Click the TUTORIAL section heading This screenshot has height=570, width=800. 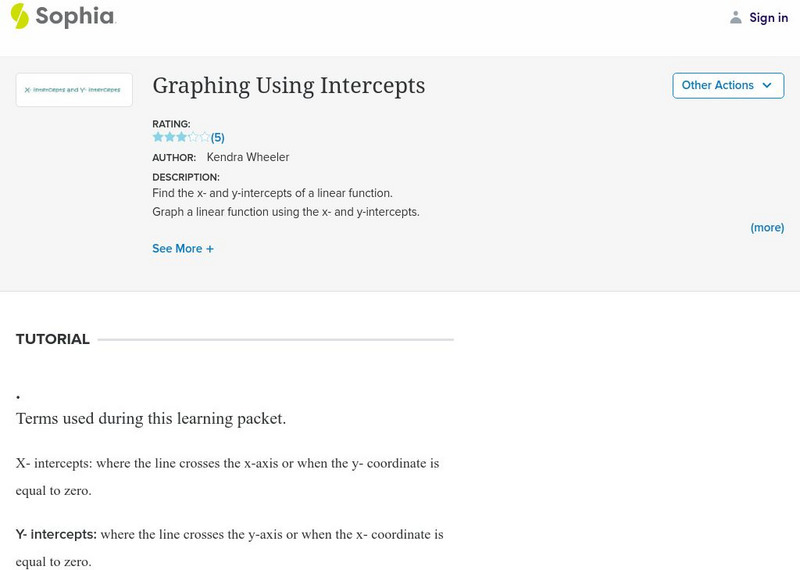[x=53, y=340]
